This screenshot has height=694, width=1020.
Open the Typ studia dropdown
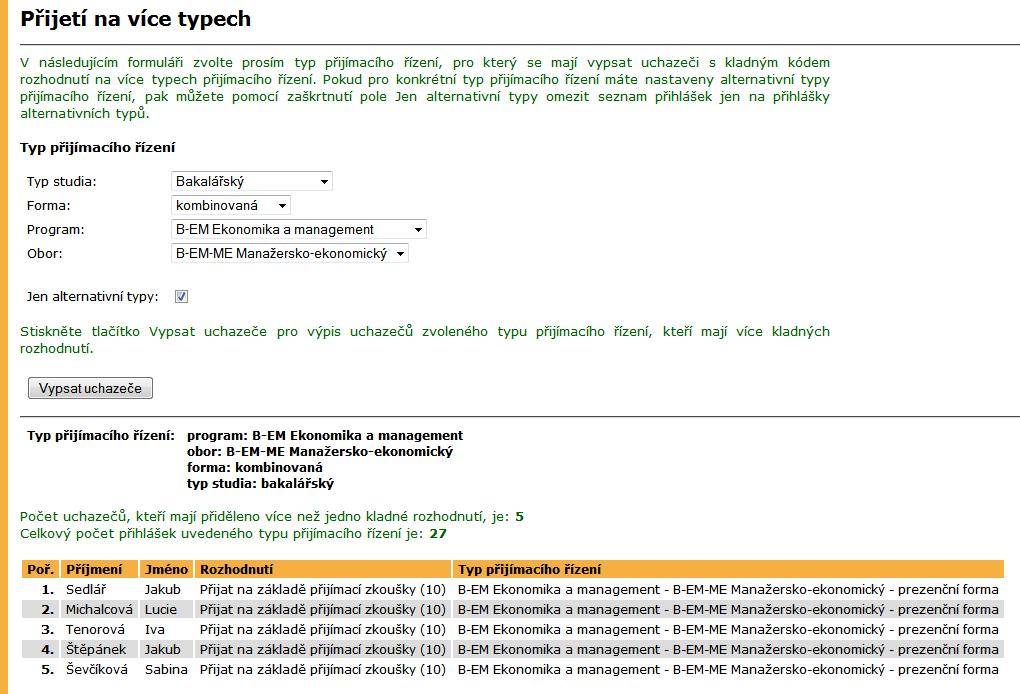(x=252, y=181)
